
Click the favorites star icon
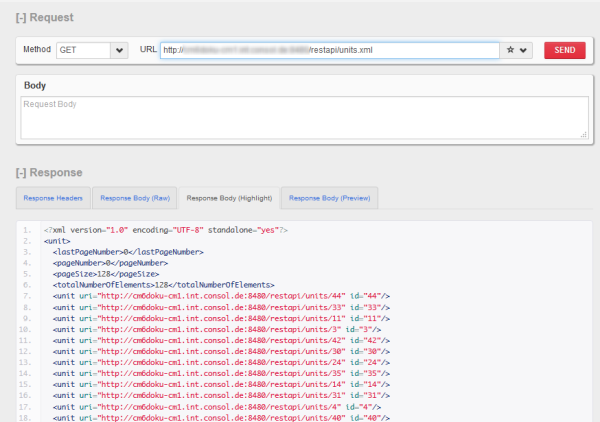511,50
